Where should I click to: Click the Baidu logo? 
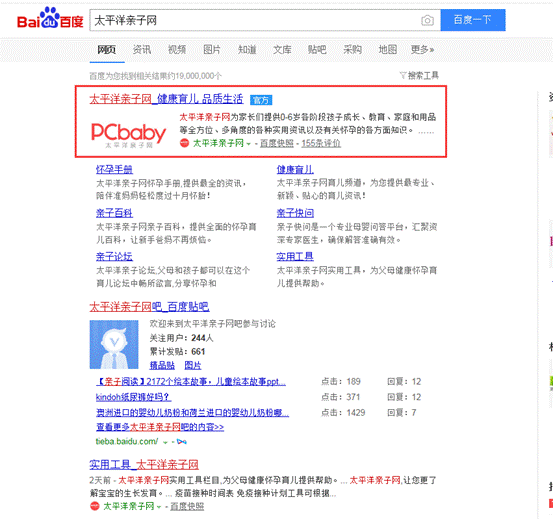pyautogui.click(x=50, y=18)
